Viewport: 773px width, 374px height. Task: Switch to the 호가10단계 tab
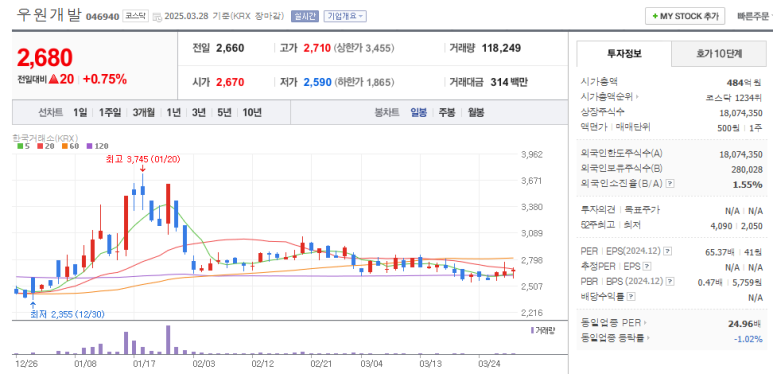coord(719,54)
